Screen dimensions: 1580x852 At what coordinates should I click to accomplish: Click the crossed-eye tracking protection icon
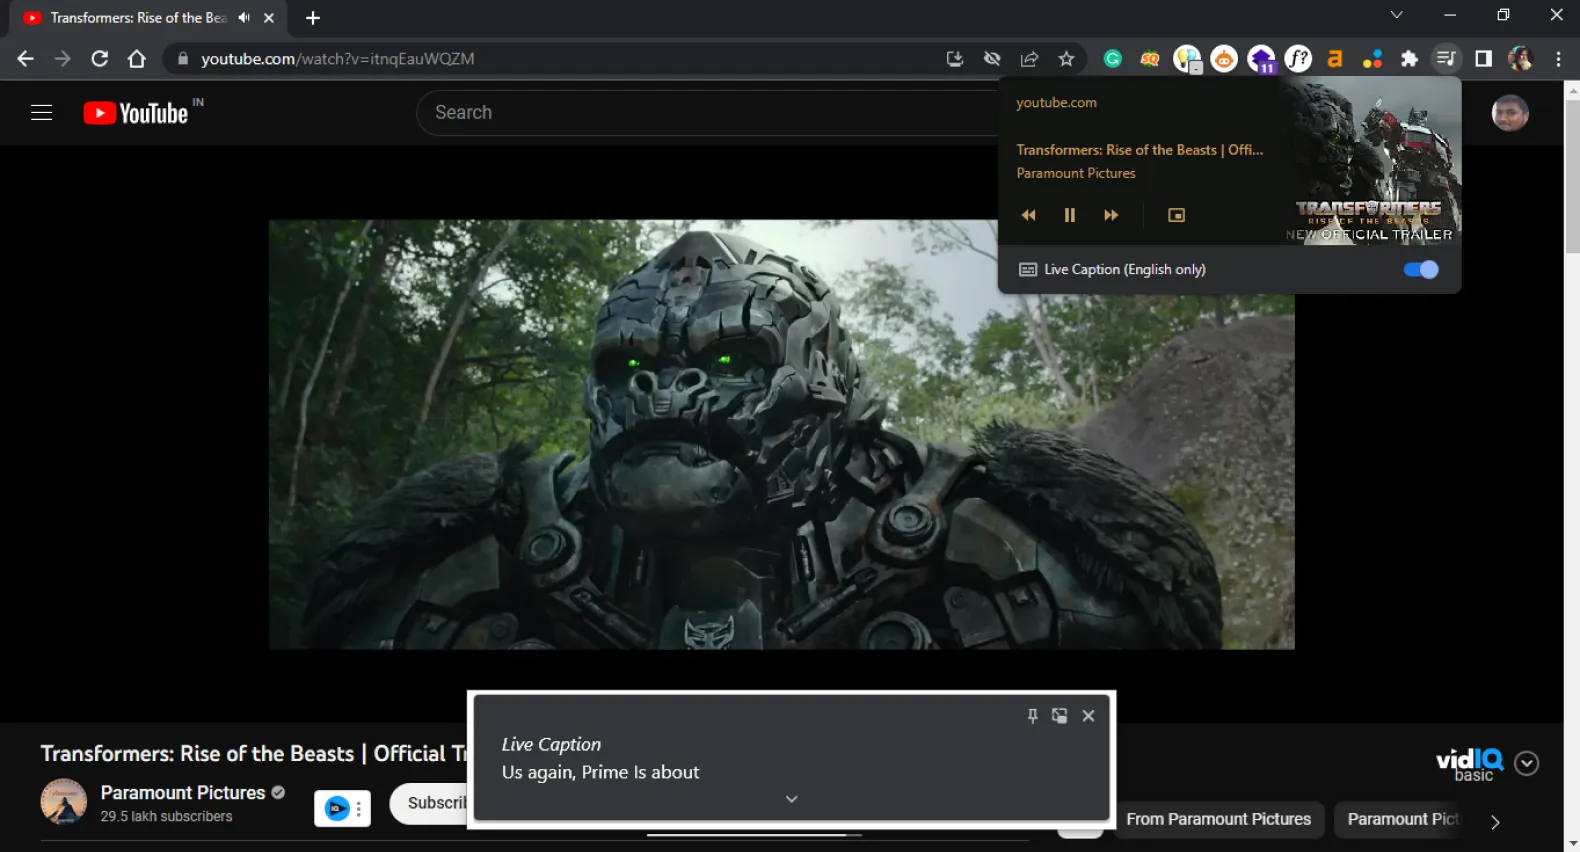pyautogui.click(x=992, y=59)
